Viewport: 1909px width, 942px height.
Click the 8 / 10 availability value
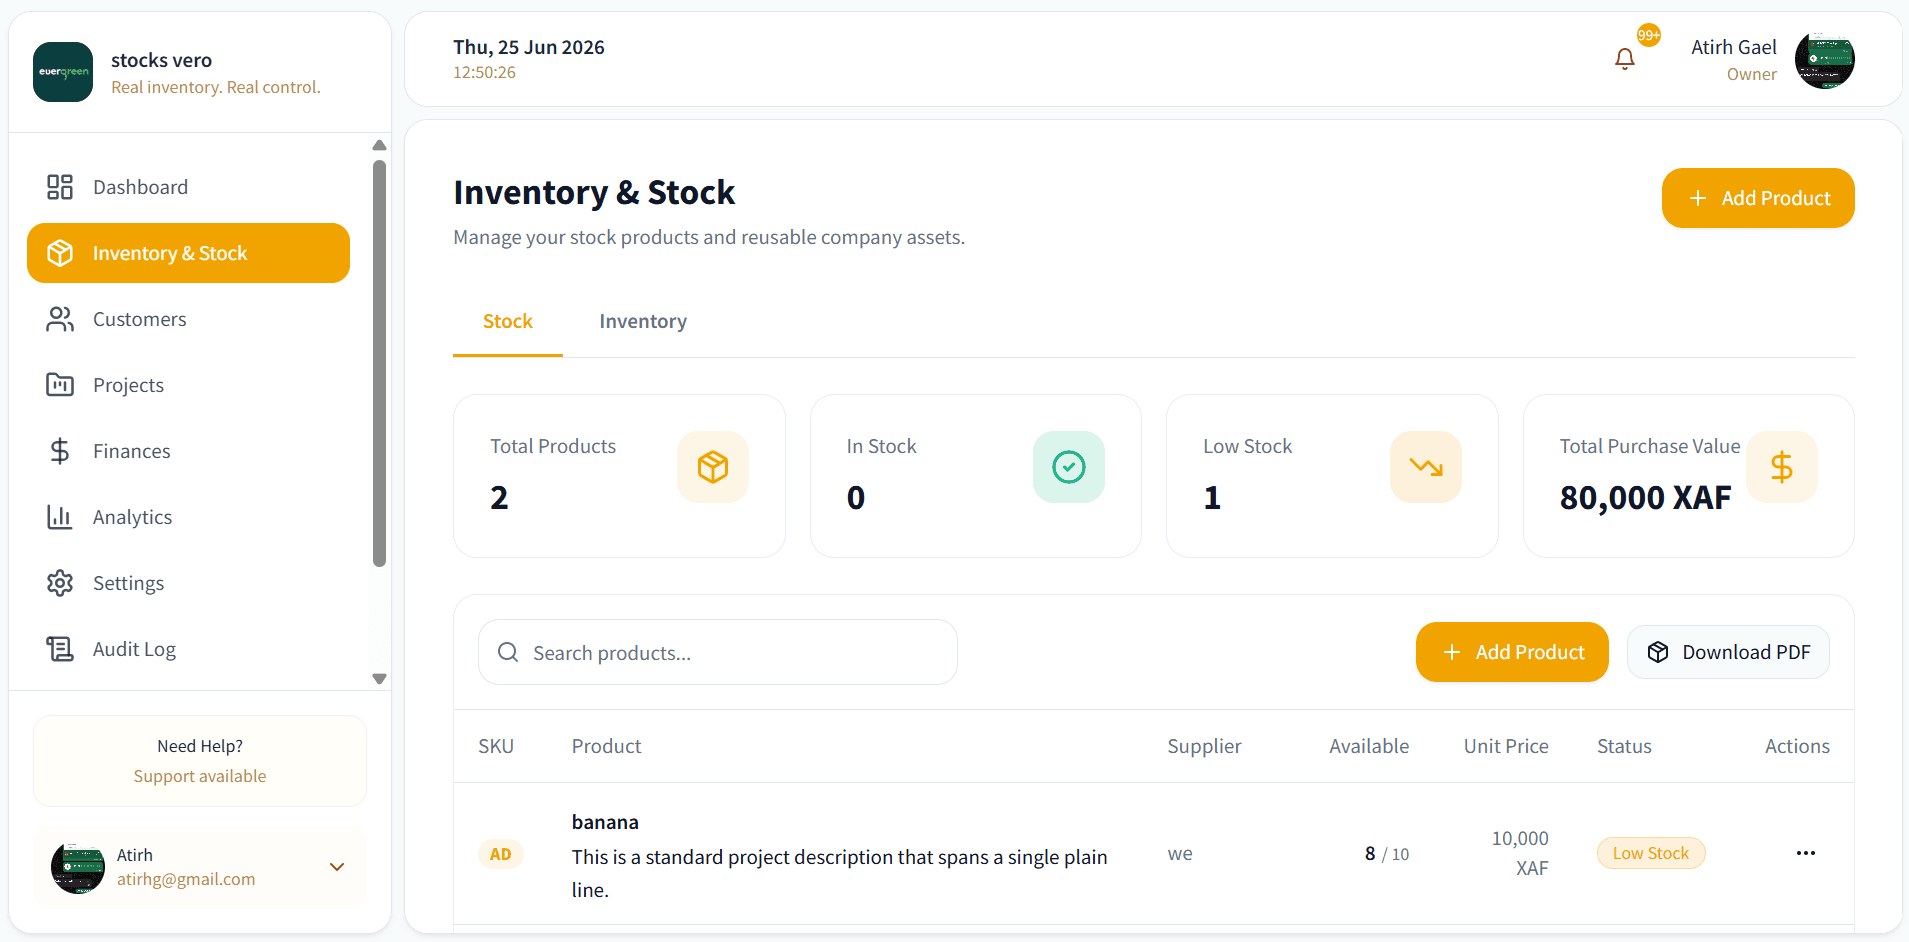1387,854
